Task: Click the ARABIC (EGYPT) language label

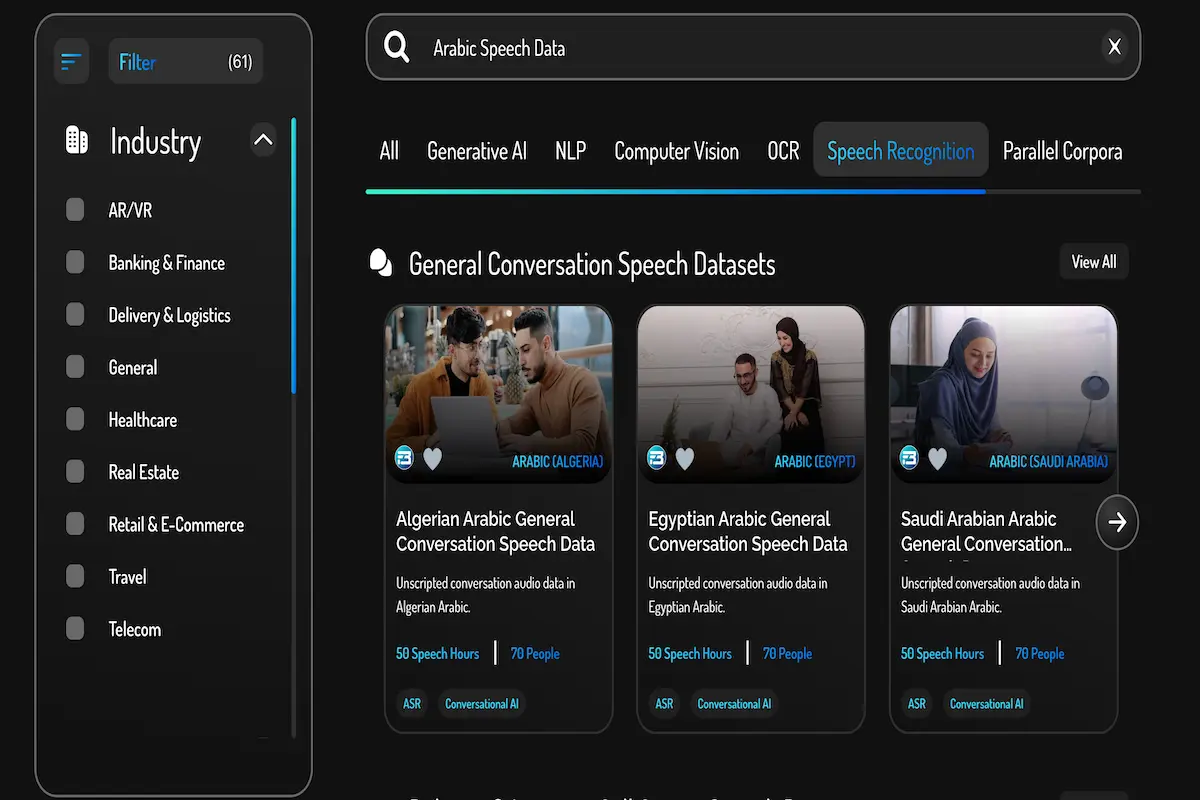Action: click(815, 461)
